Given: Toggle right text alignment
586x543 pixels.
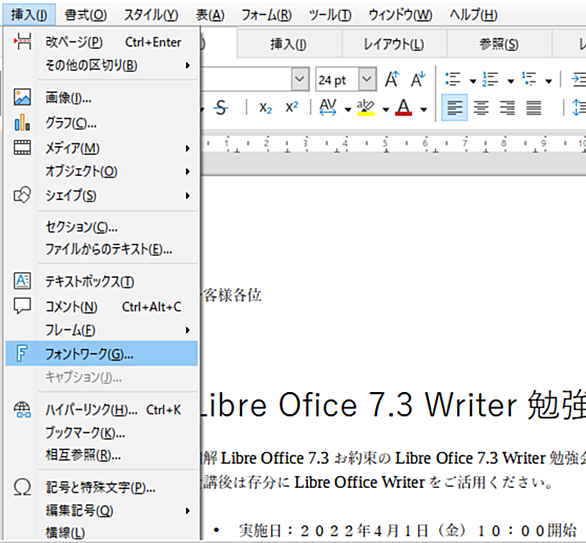Looking at the screenshot, I should point(507,108).
